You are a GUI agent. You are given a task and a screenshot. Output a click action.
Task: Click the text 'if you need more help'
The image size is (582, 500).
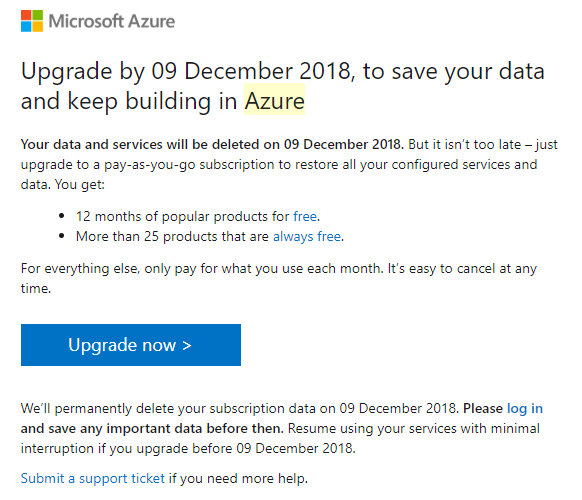click(x=238, y=478)
